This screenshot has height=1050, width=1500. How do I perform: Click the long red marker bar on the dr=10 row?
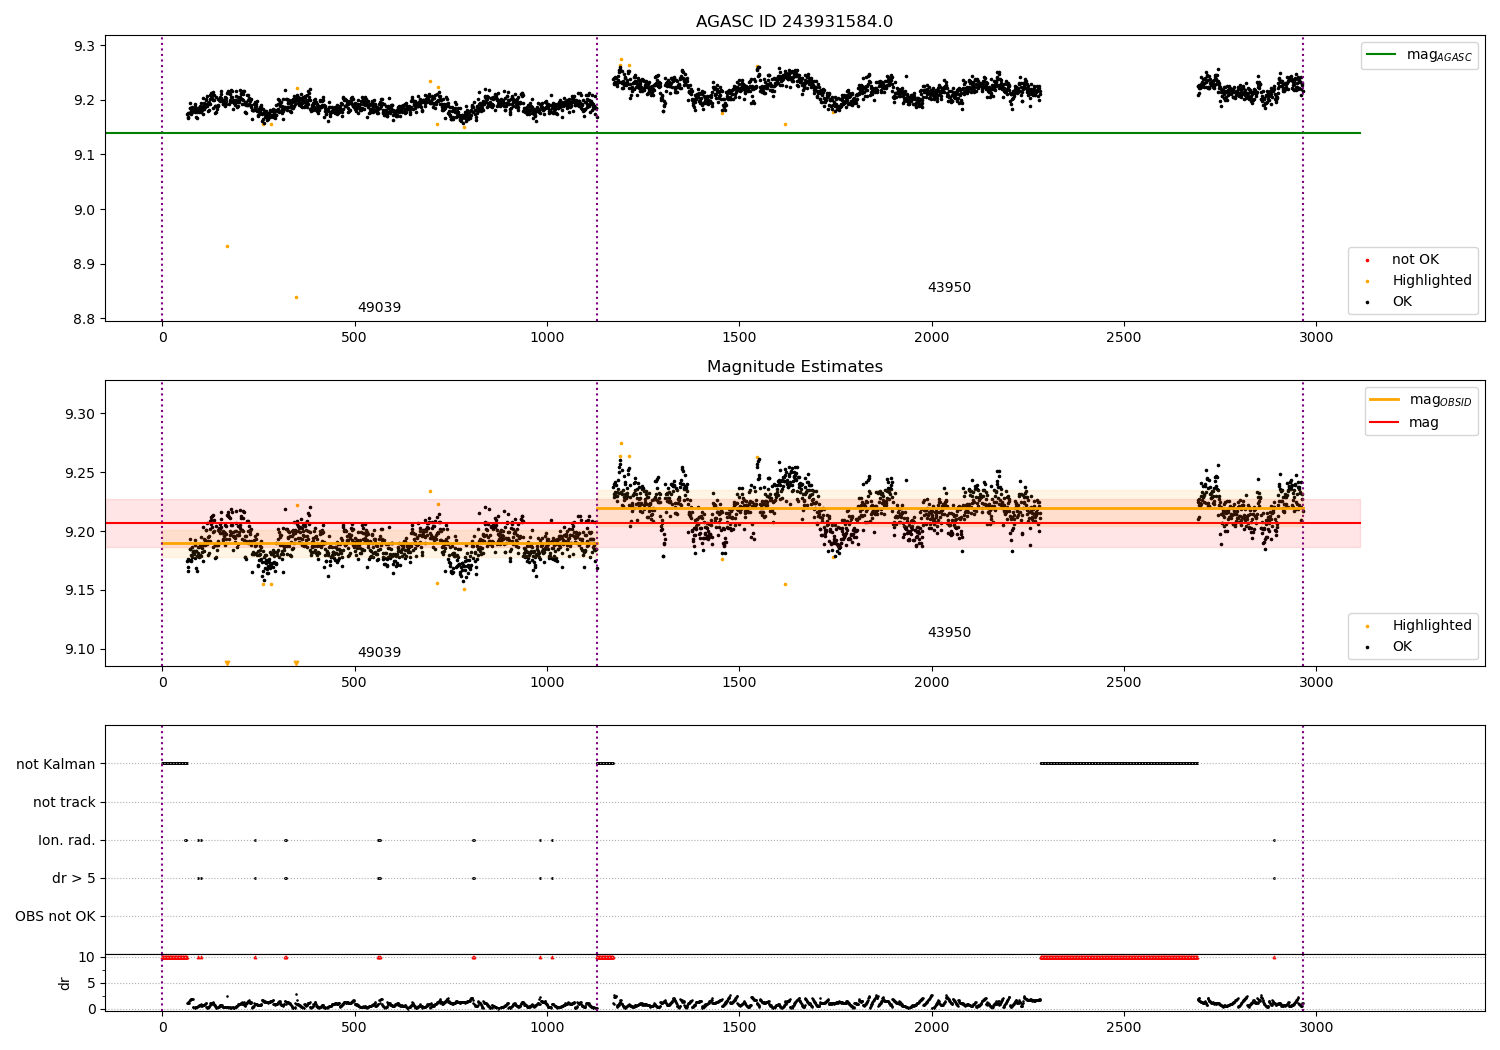(x=1119, y=958)
